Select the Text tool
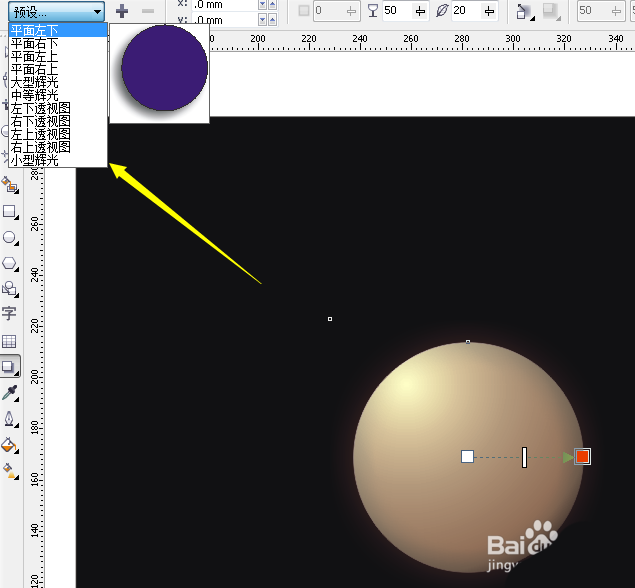This screenshot has height=588, width=635. (9, 313)
